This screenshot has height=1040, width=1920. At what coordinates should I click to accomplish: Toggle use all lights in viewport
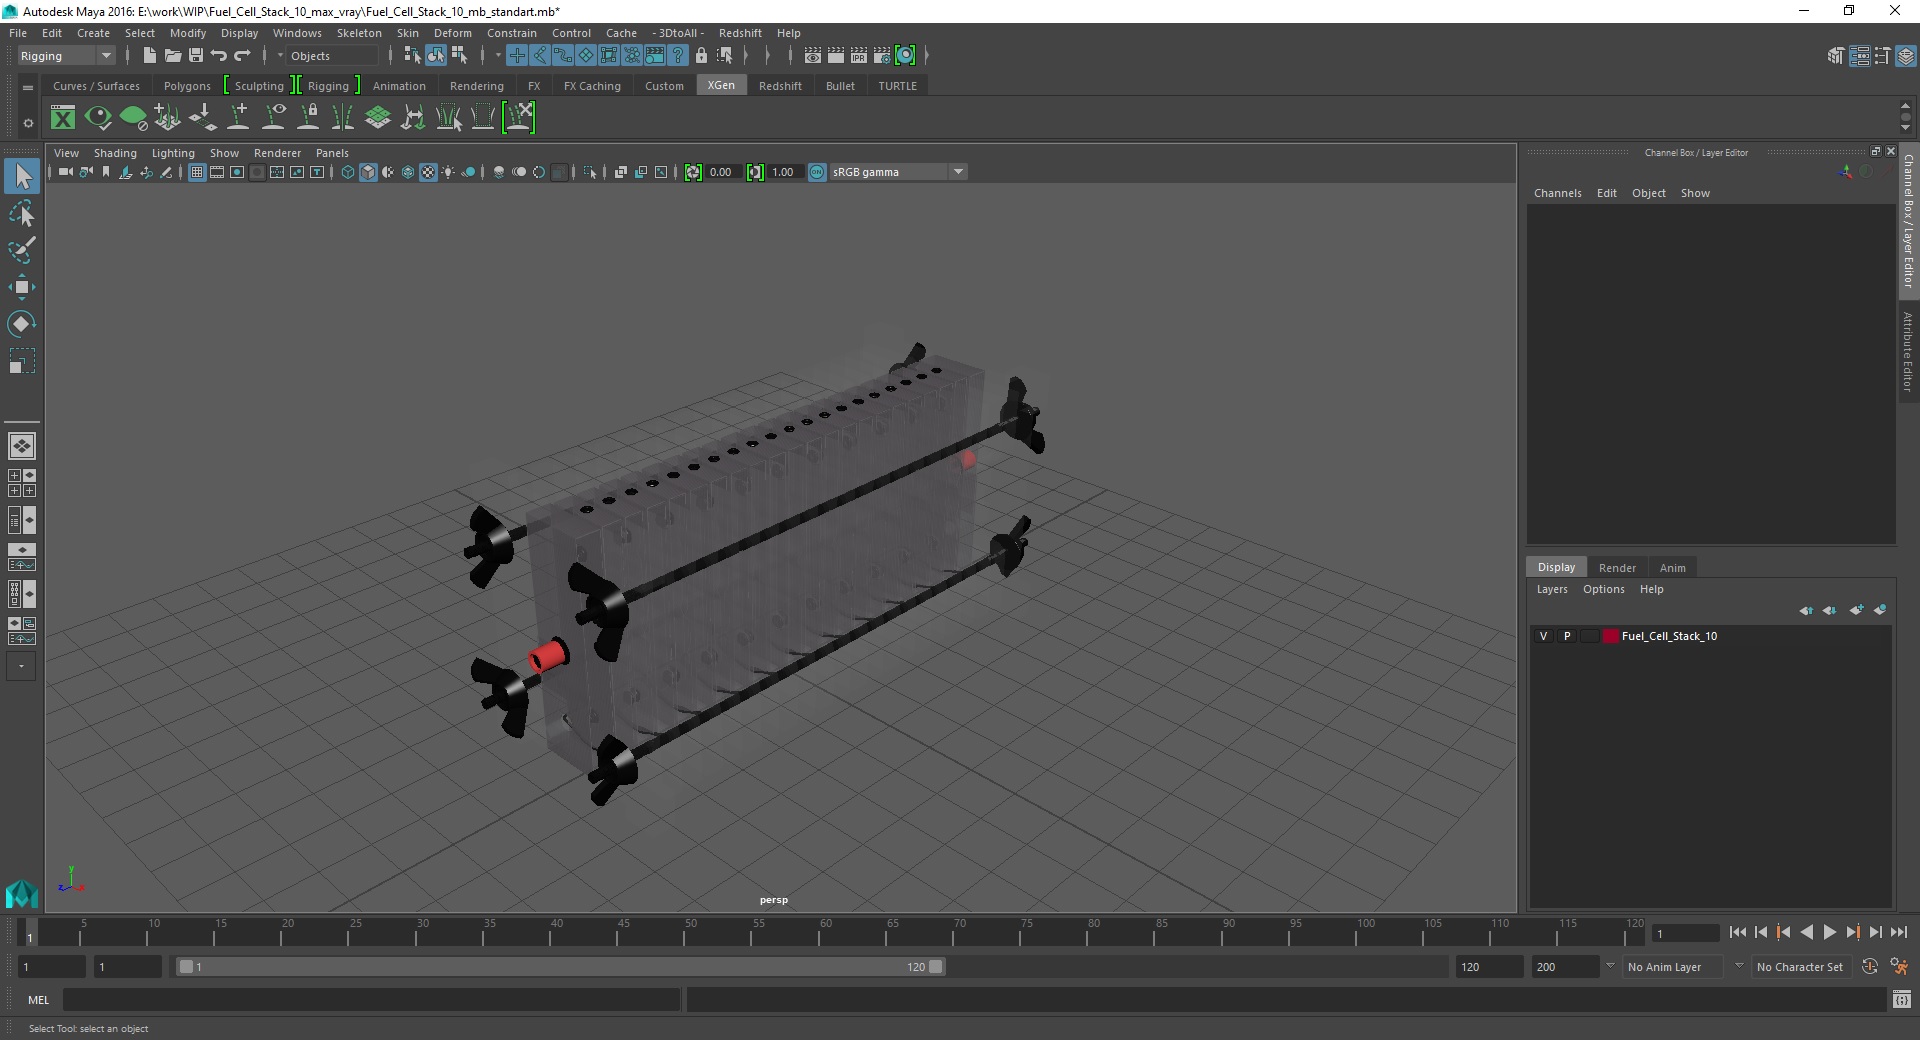[x=448, y=172]
